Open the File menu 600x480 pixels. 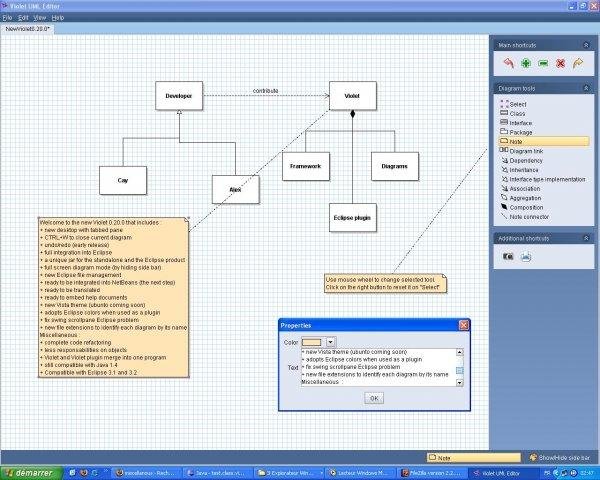[7, 18]
